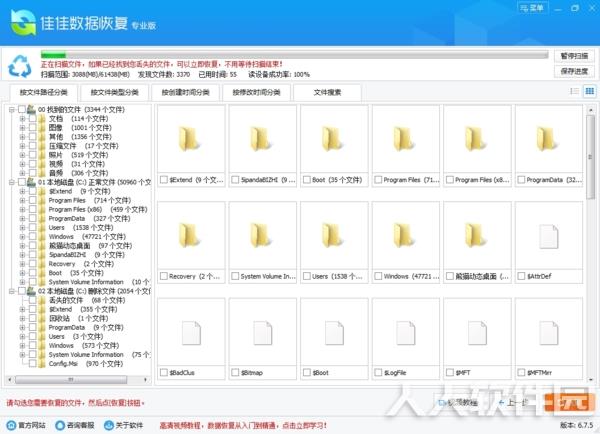The image size is (600, 434).
Task: Click the folder icon beside Config.Msi
Action: (x=42, y=364)
